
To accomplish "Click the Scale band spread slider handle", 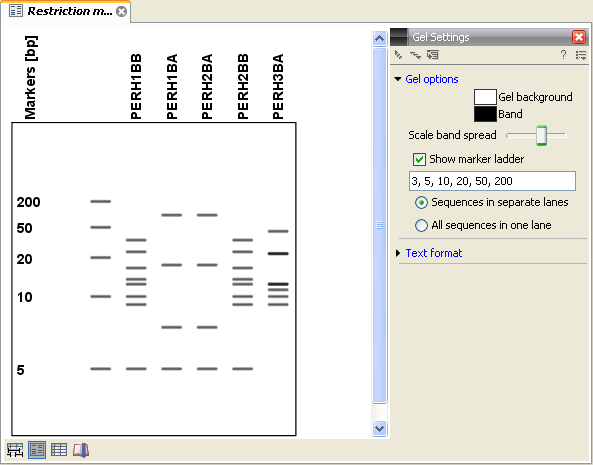I will click(541, 135).
